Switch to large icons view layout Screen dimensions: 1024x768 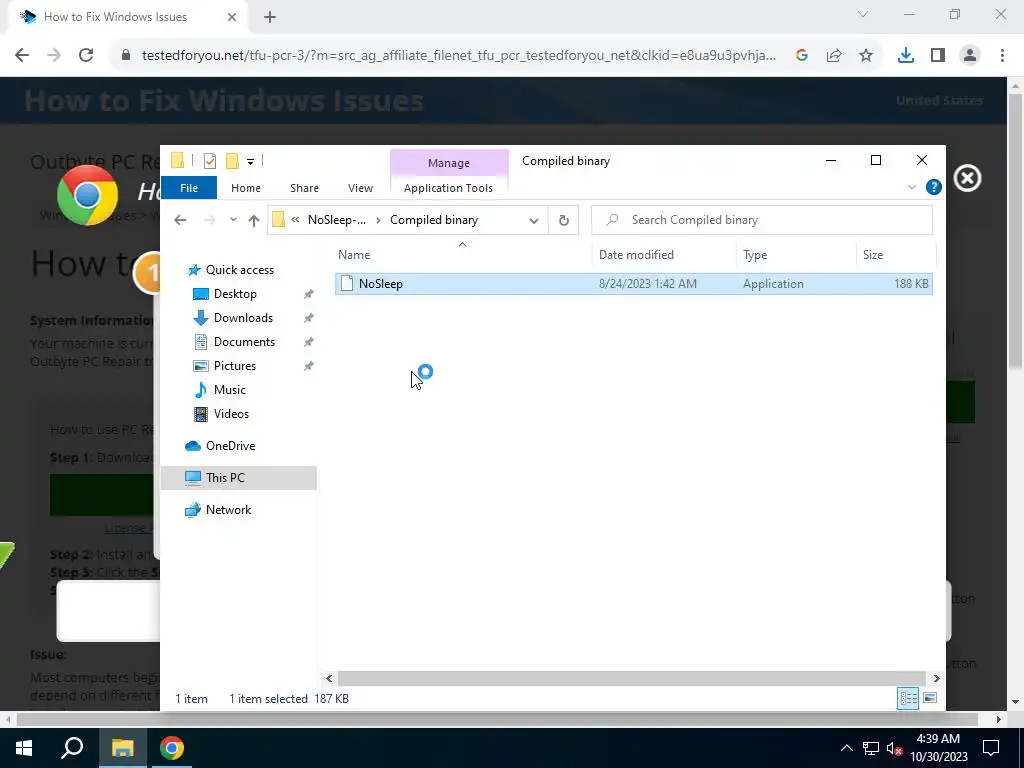point(930,698)
